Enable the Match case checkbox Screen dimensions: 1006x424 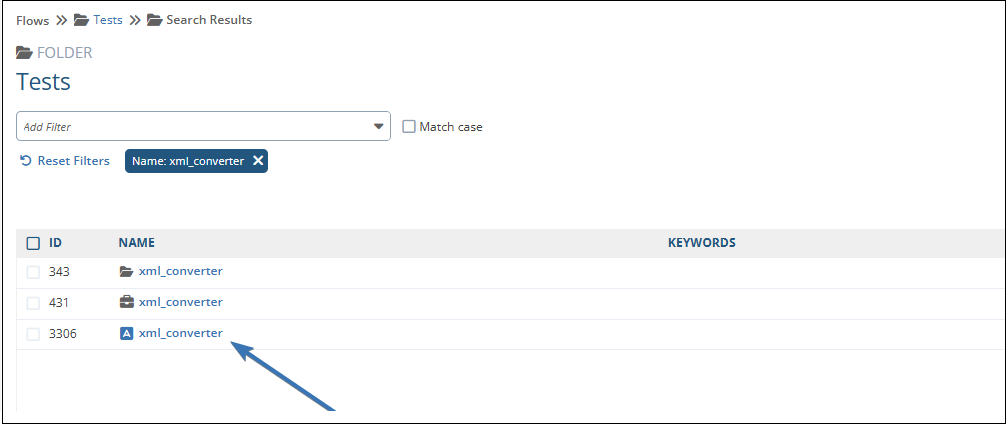pyautogui.click(x=408, y=127)
